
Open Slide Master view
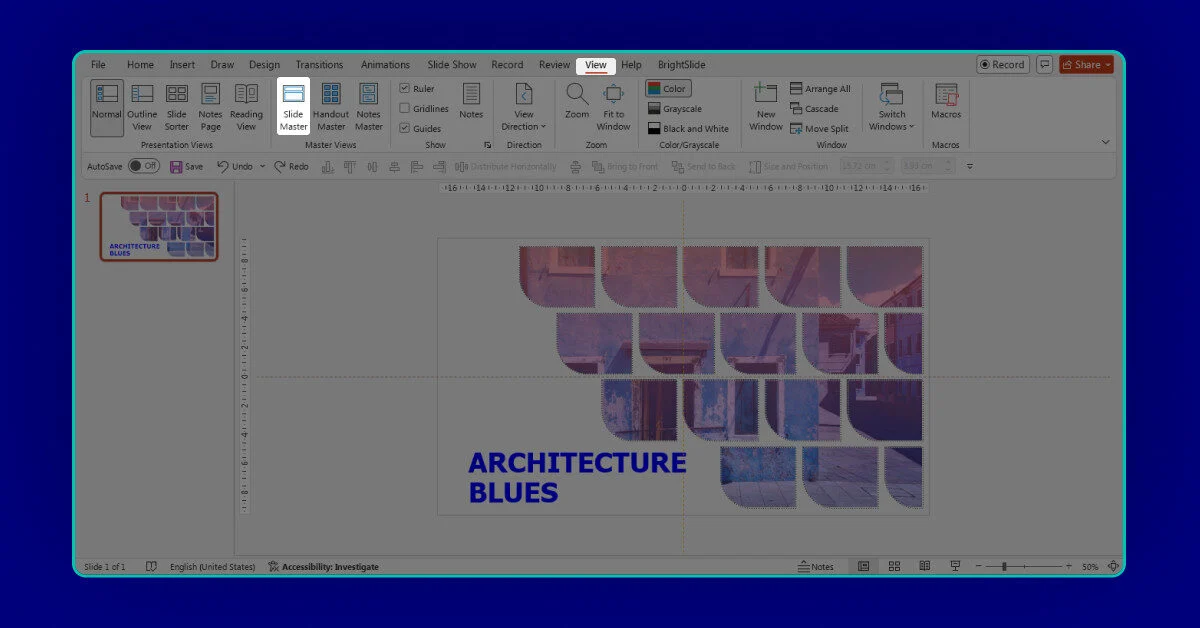pos(293,106)
